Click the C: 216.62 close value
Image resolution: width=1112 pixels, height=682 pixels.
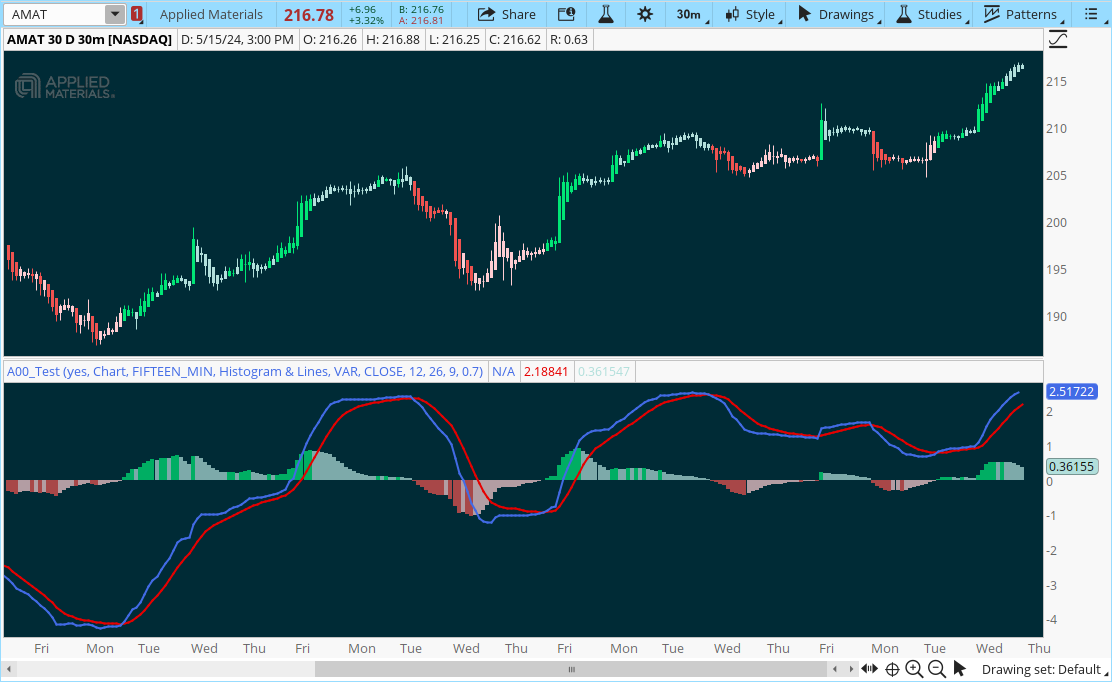[x=515, y=40]
